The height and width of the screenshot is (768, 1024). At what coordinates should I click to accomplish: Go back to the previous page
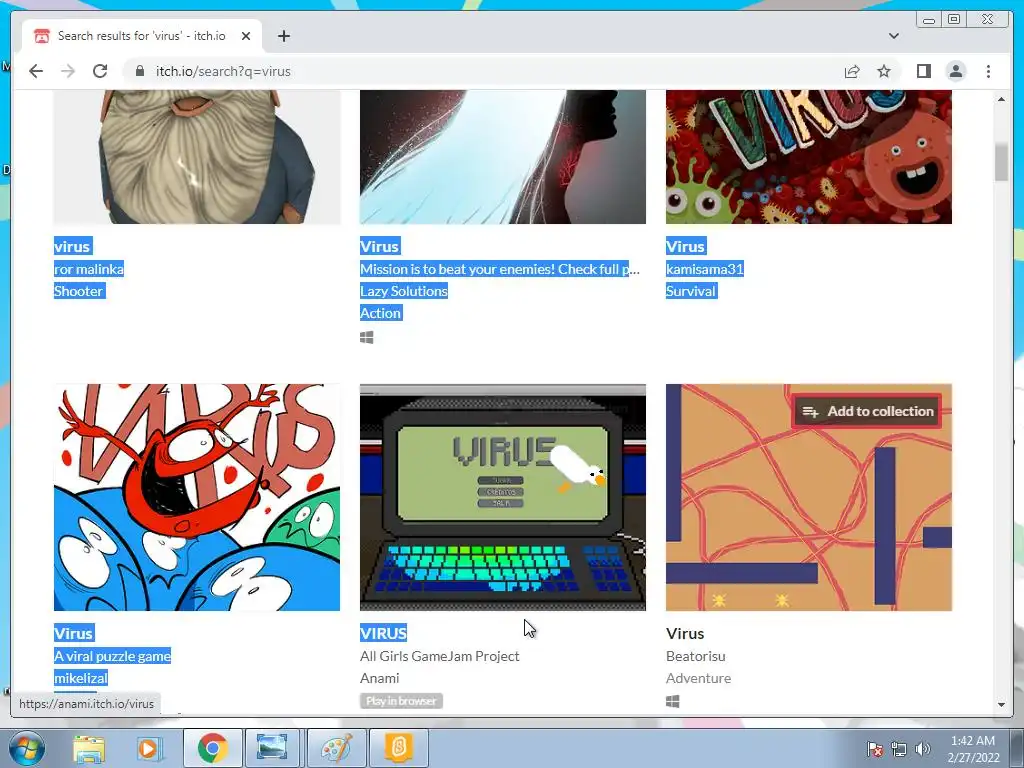(36, 71)
